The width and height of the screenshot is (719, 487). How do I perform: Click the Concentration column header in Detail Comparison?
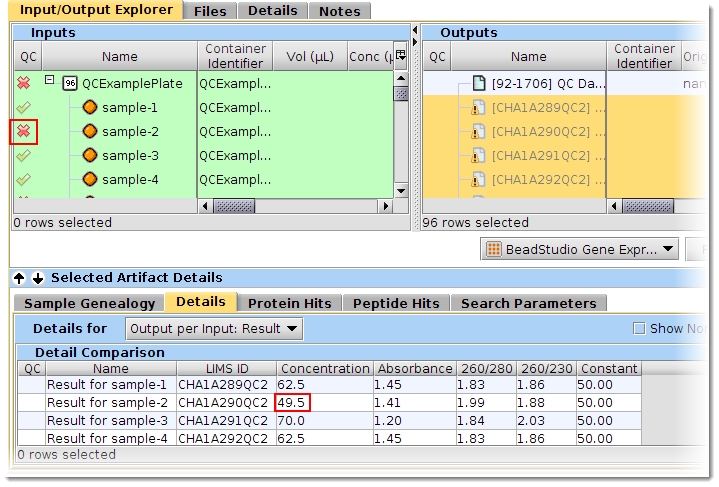(x=325, y=369)
